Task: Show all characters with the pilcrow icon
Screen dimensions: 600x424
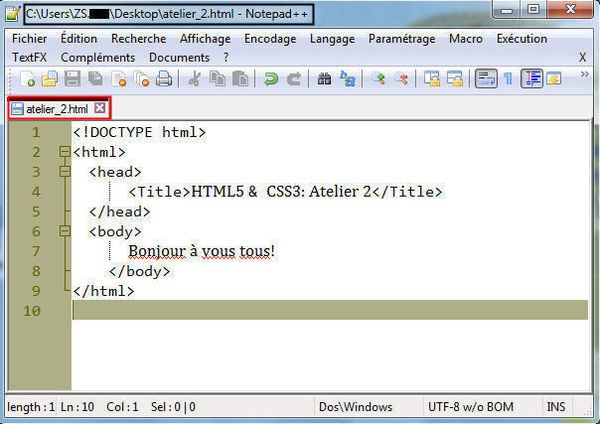Action: [508, 79]
